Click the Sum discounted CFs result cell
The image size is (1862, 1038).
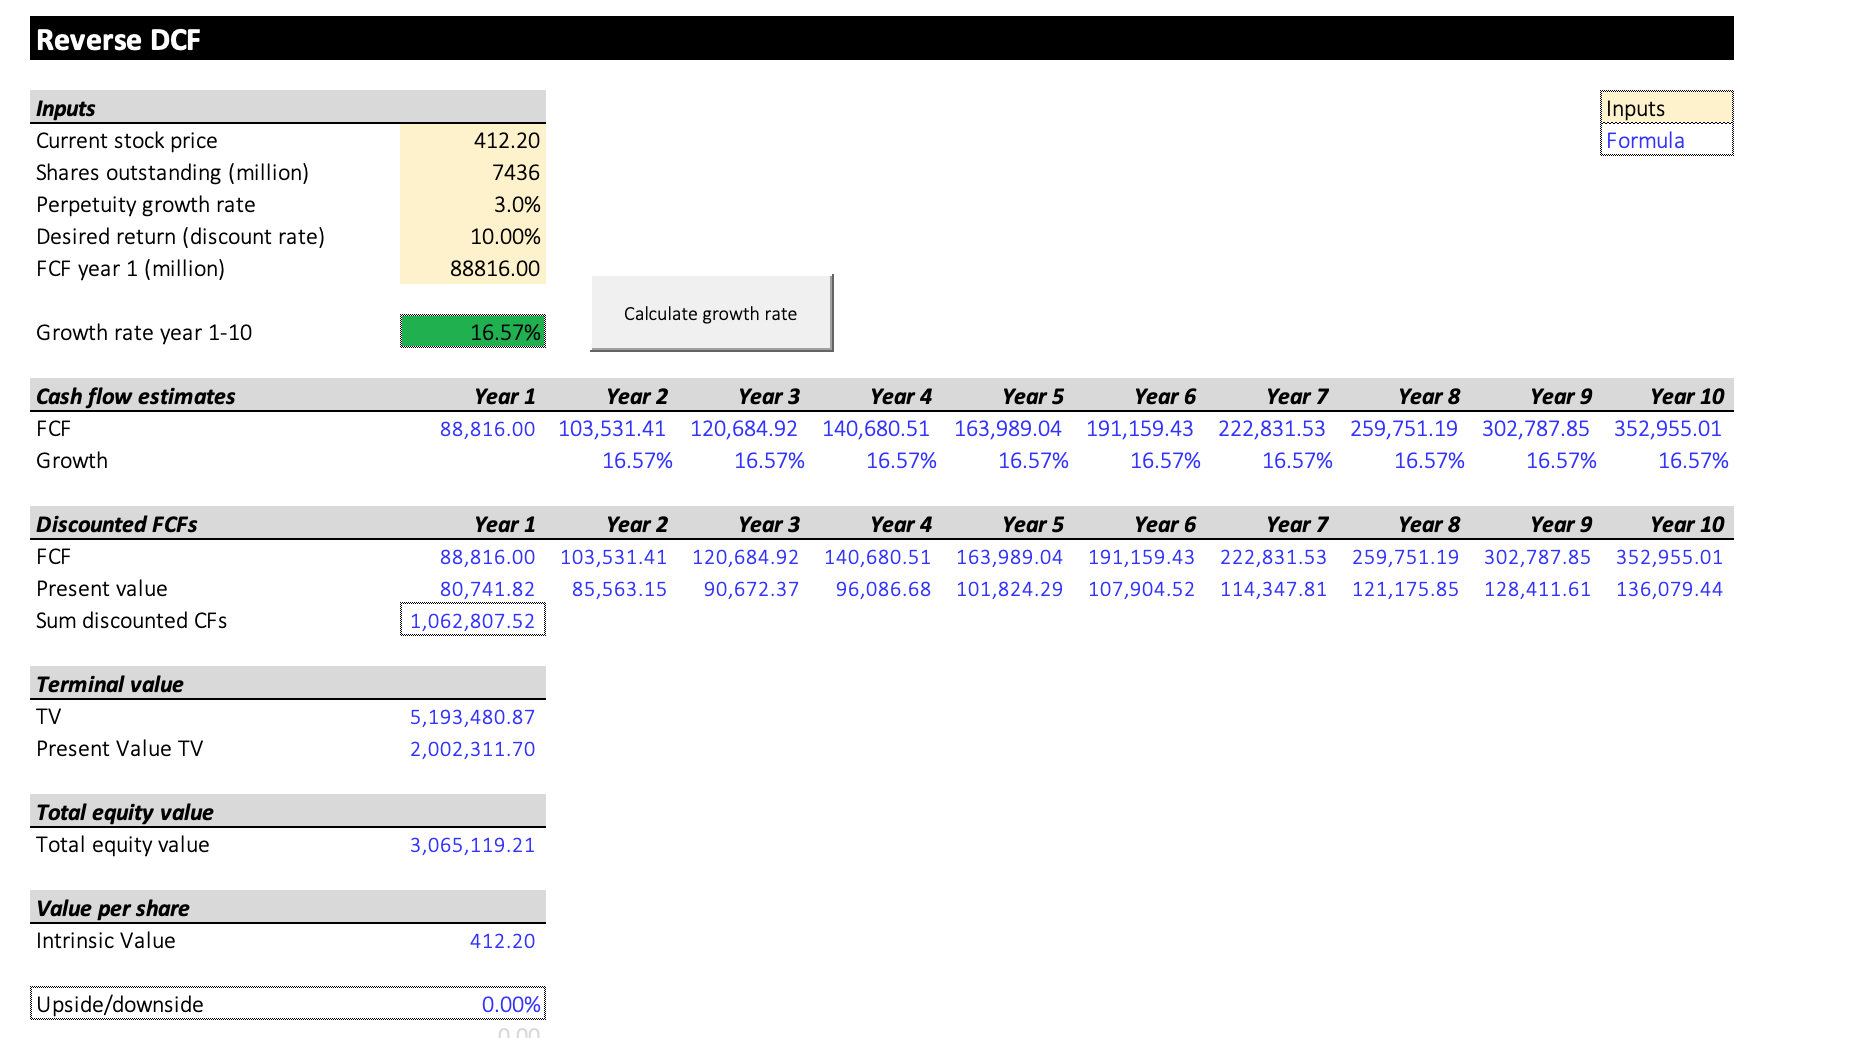[472, 620]
